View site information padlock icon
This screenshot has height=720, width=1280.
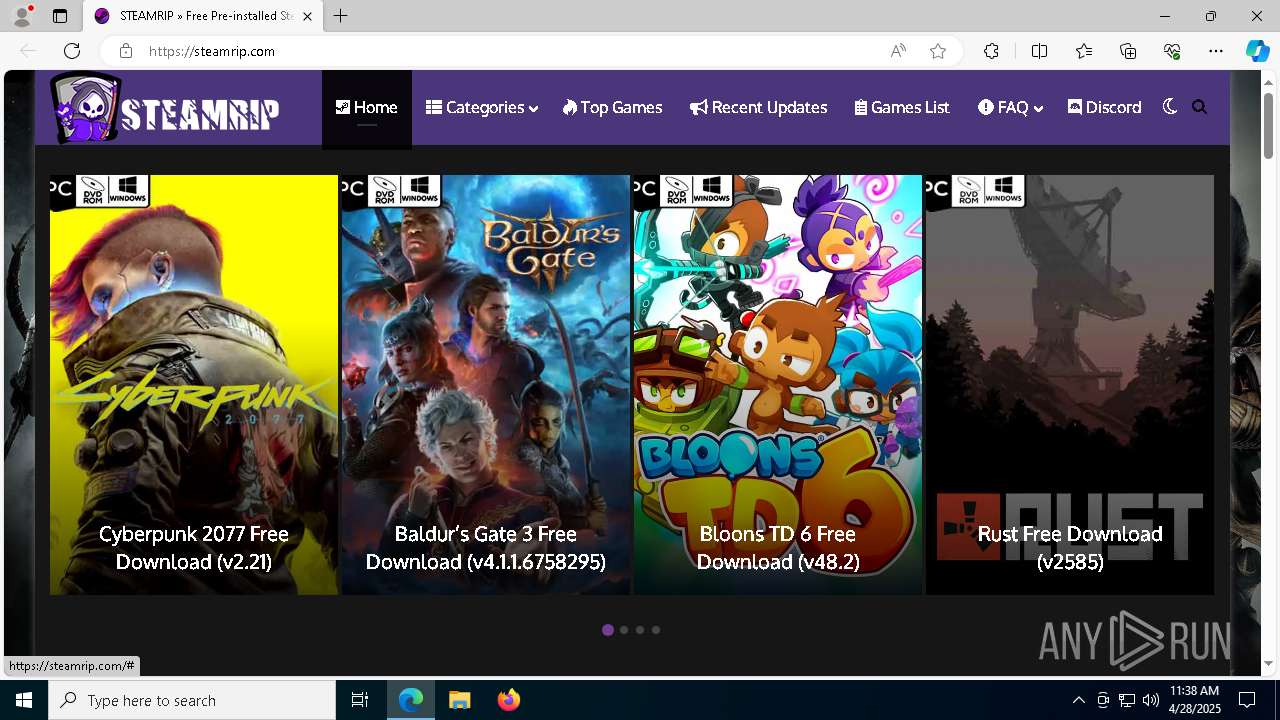pyautogui.click(x=126, y=51)
